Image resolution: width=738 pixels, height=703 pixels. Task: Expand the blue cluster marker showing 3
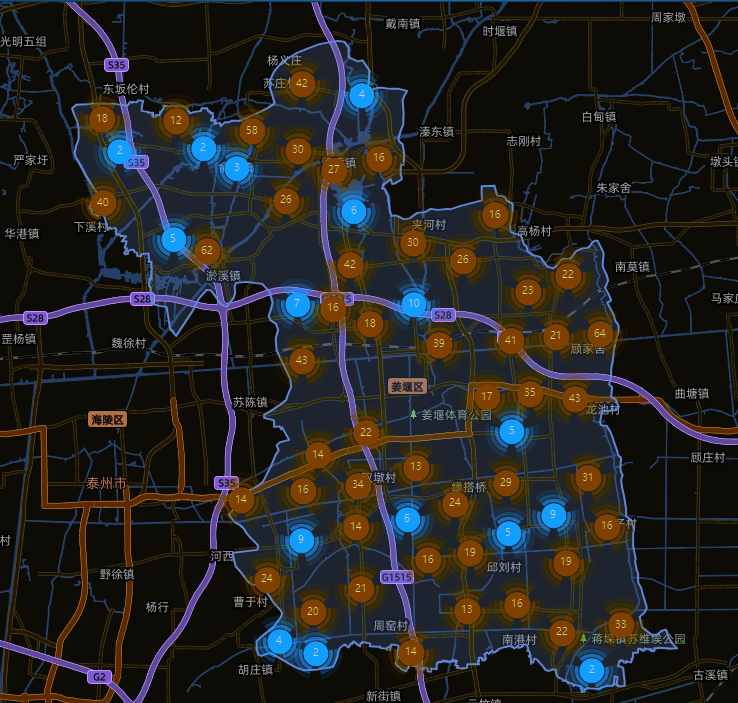click(x=237, y=168)
